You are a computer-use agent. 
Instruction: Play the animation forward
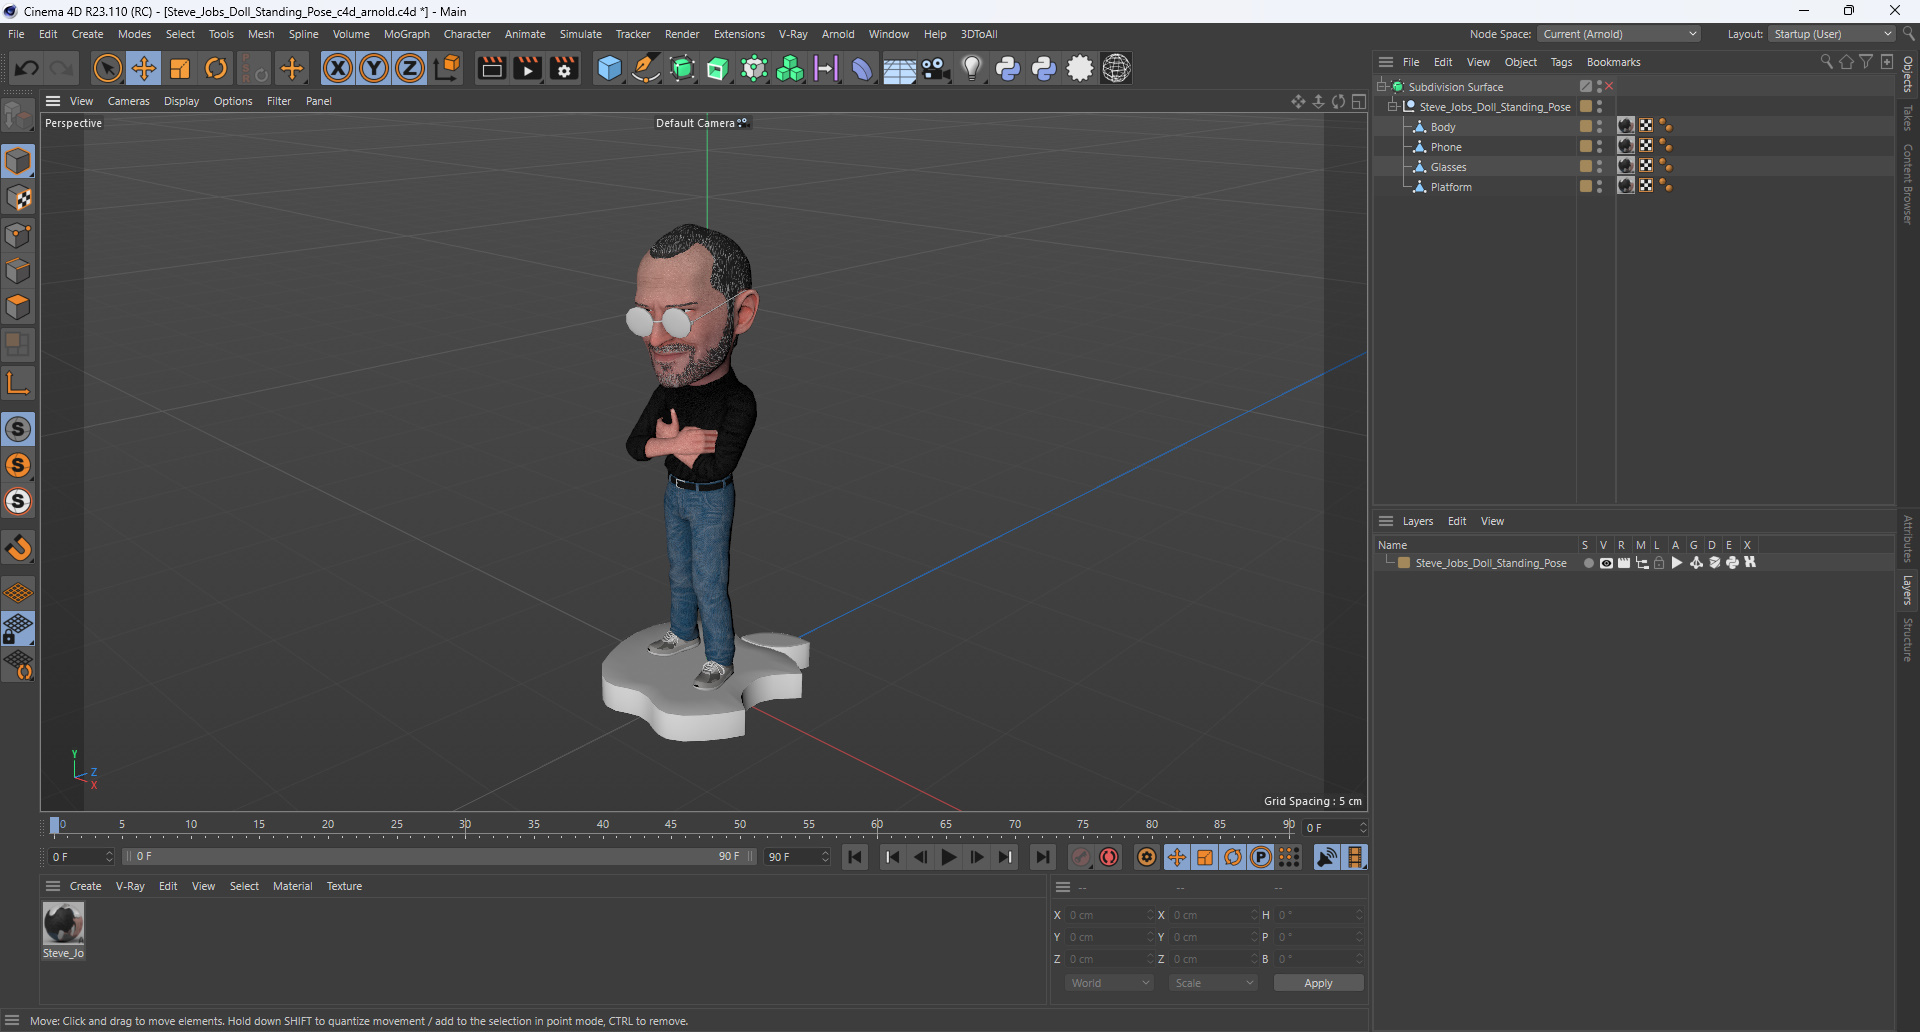point(948,857)
